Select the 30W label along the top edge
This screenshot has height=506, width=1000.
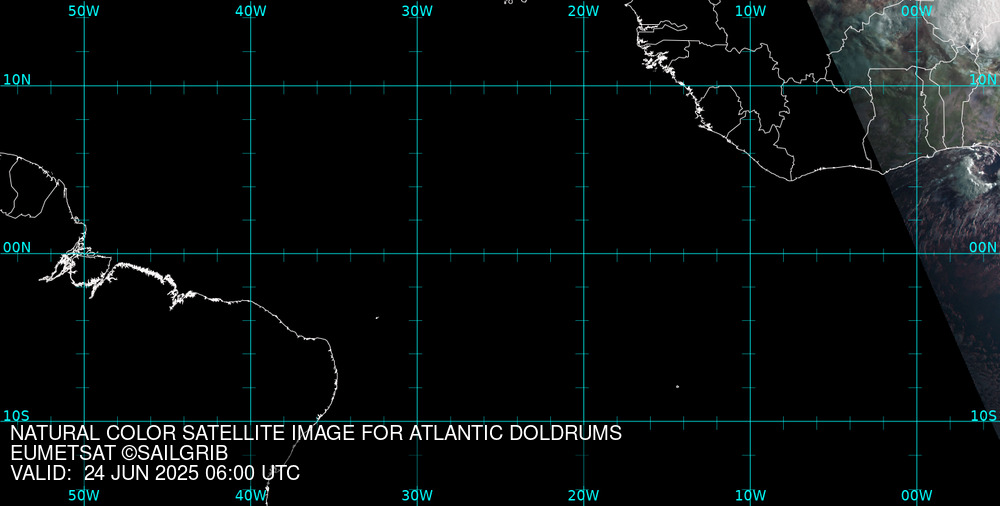pos(417,11)
